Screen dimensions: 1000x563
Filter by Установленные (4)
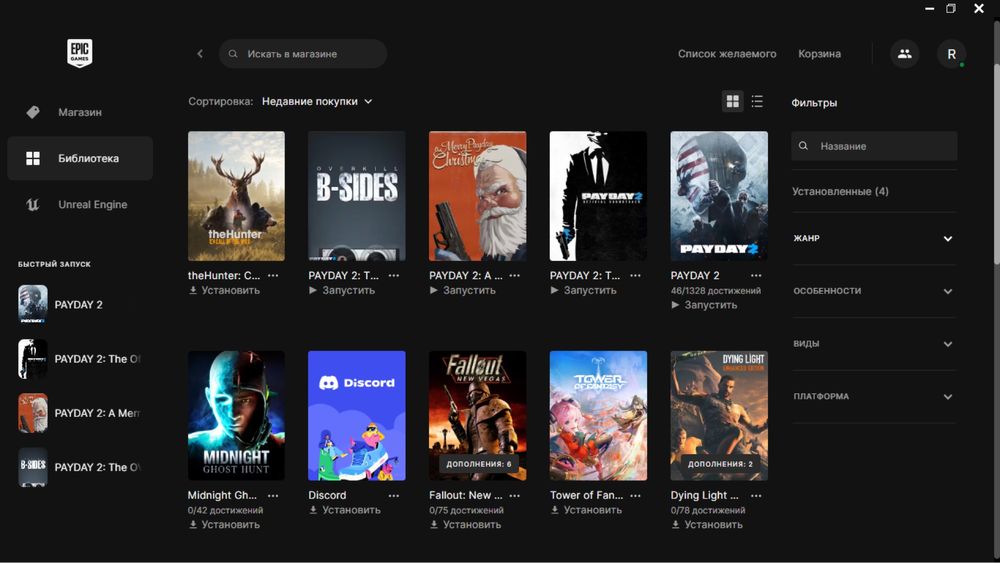(841, 191)
